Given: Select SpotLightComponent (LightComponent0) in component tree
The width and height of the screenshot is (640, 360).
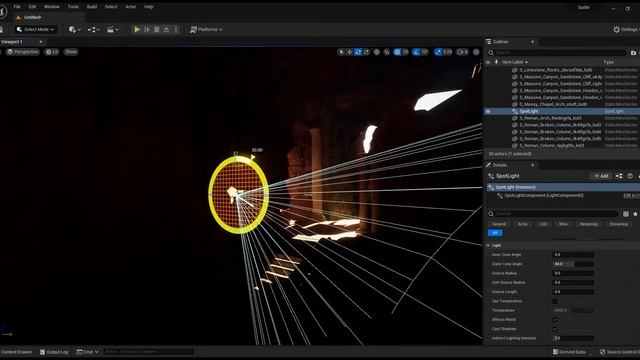Looking at the screenshot, I should pyautogui.click(x=544, y=196).
